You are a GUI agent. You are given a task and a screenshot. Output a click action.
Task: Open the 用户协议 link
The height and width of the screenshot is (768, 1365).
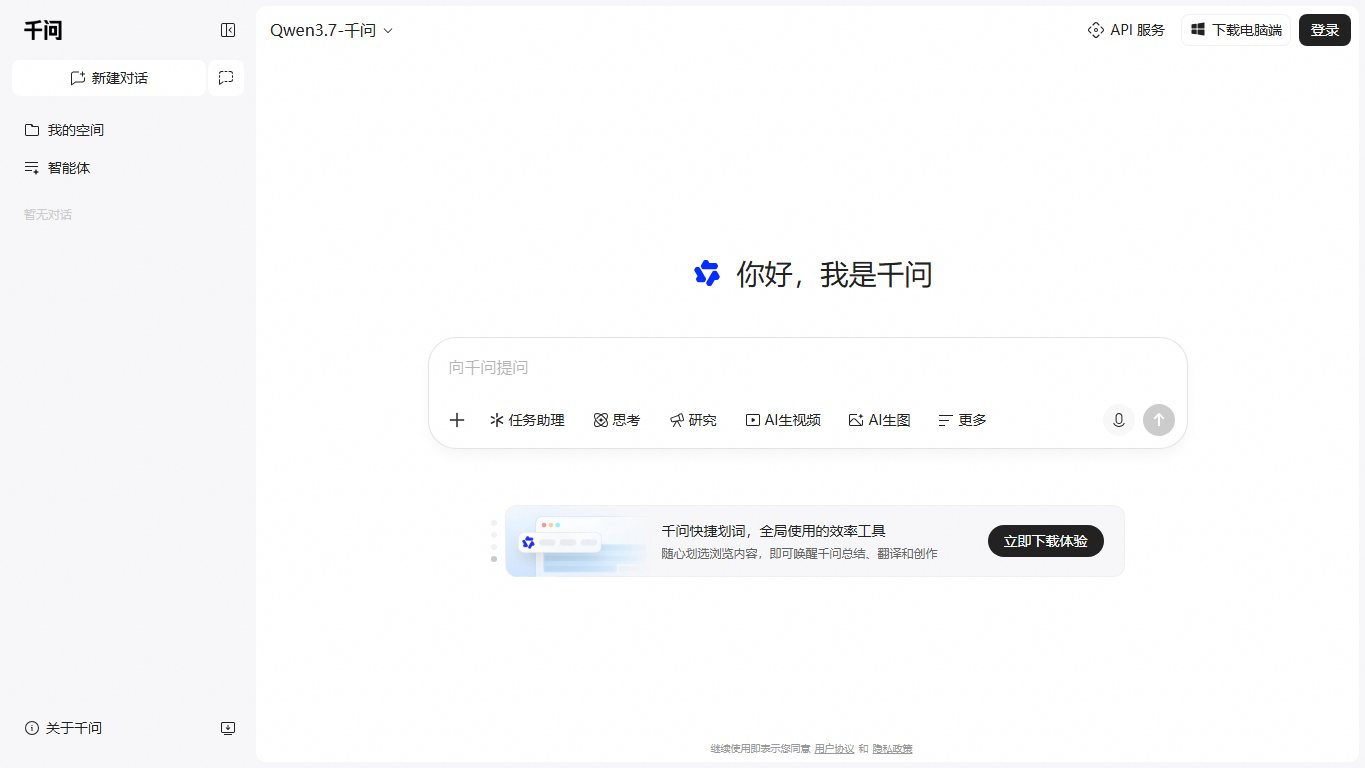pos(834,749)
